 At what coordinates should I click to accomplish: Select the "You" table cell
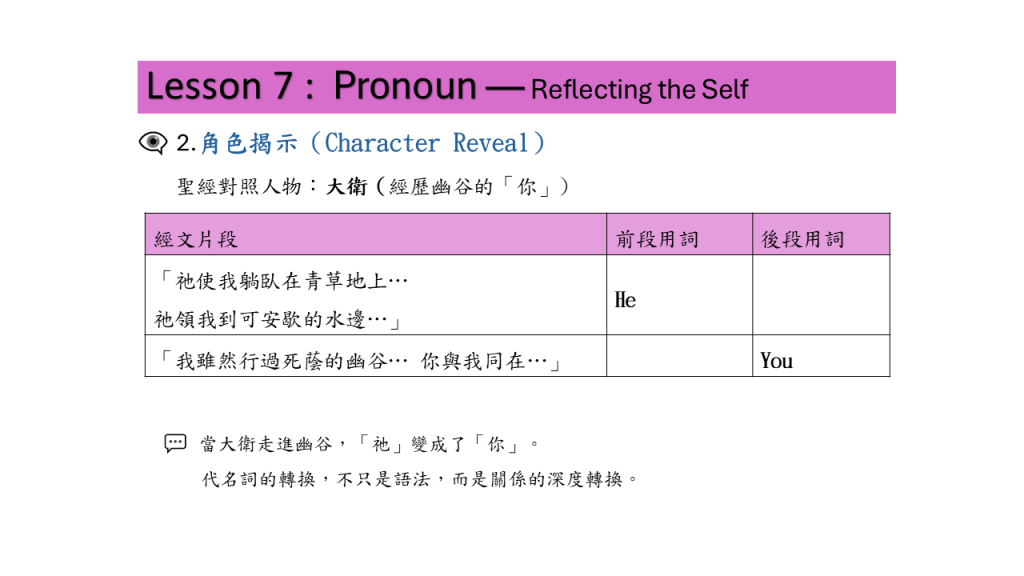[777, 360]
